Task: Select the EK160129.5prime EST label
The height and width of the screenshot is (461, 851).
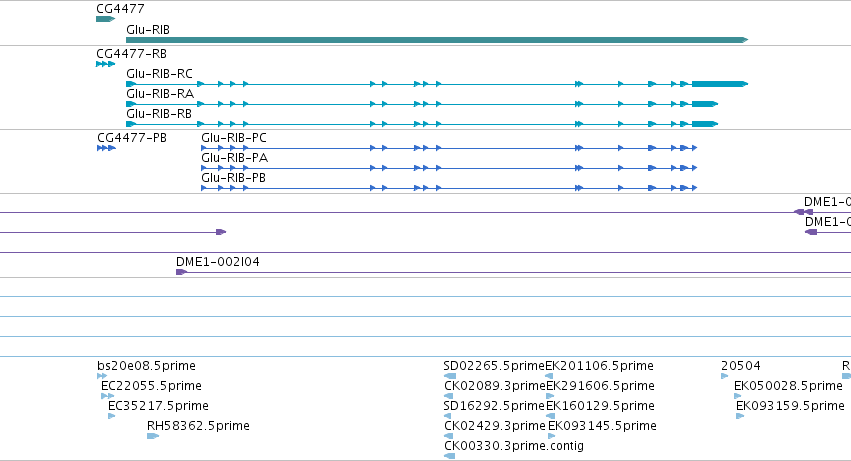Action: [x=600, y=406]
